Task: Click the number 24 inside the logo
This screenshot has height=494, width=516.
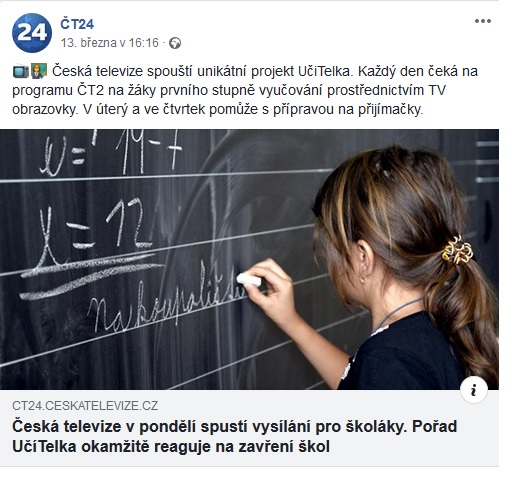Action: (x=32, y=32)
